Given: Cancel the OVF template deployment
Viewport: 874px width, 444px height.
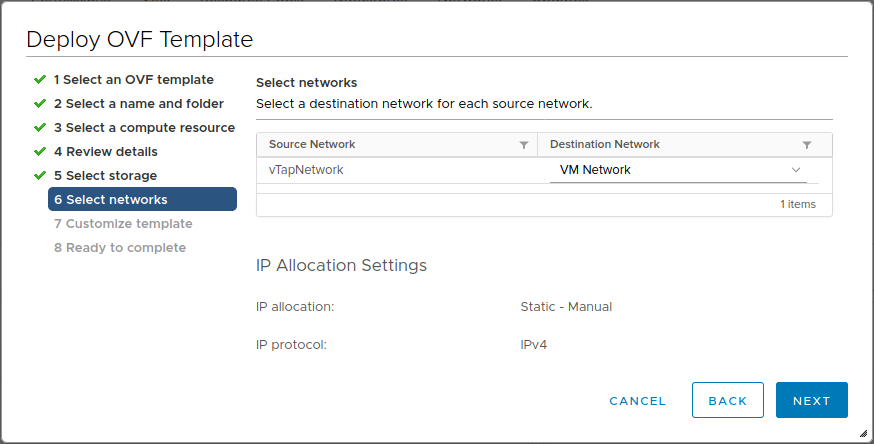Looking at the screenshot, I should click(x=637, y=400).
